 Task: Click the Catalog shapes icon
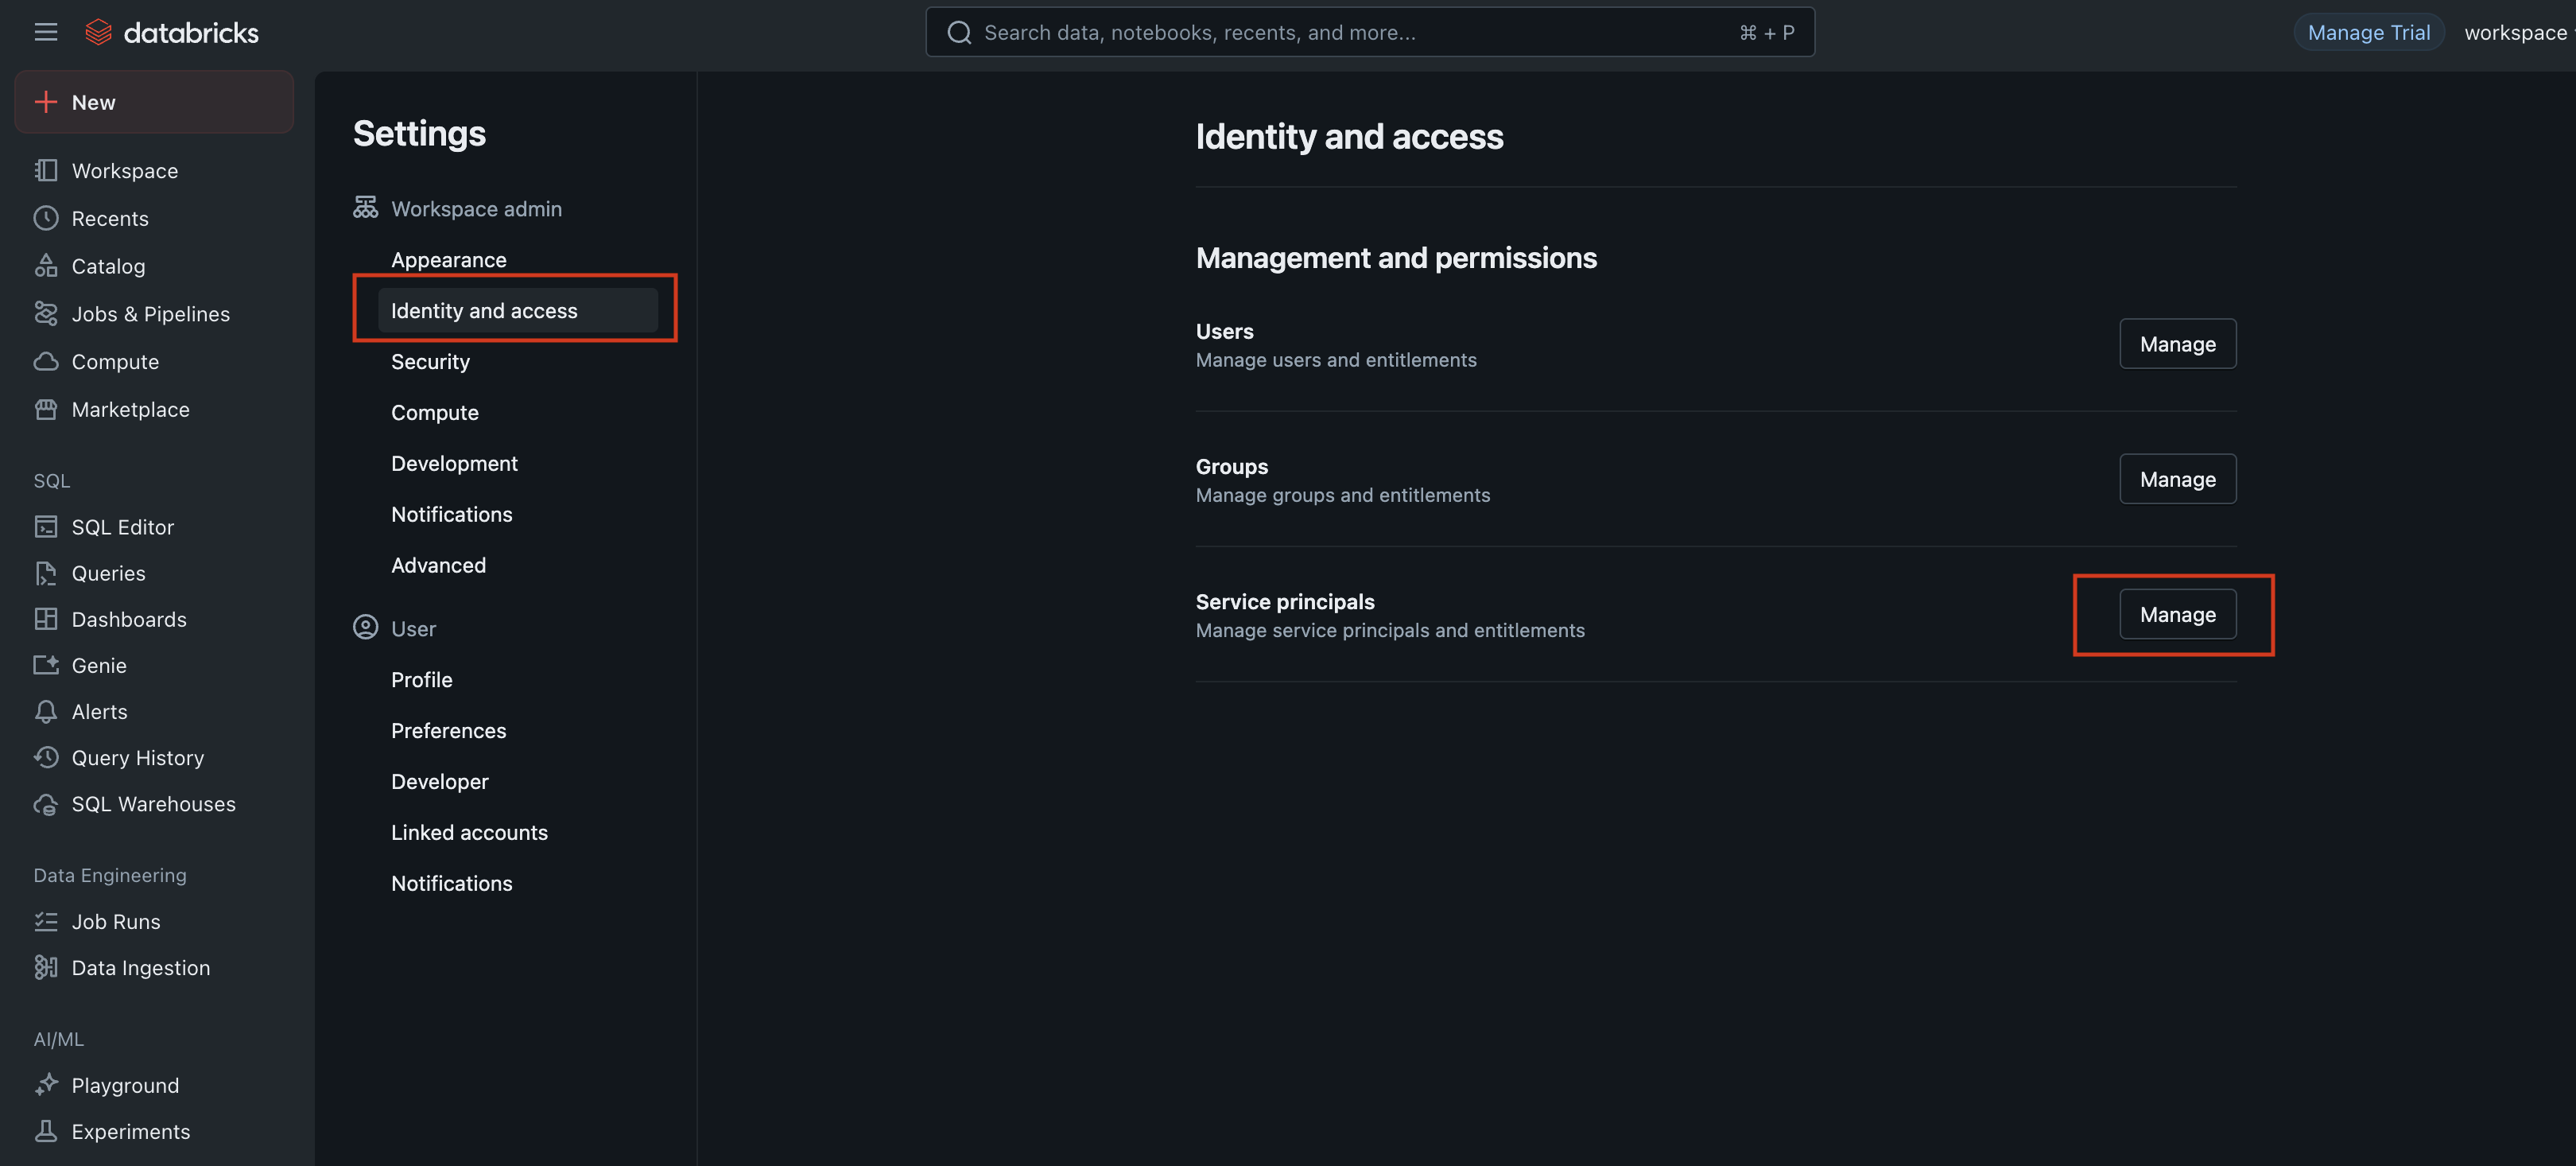(46, 266)
